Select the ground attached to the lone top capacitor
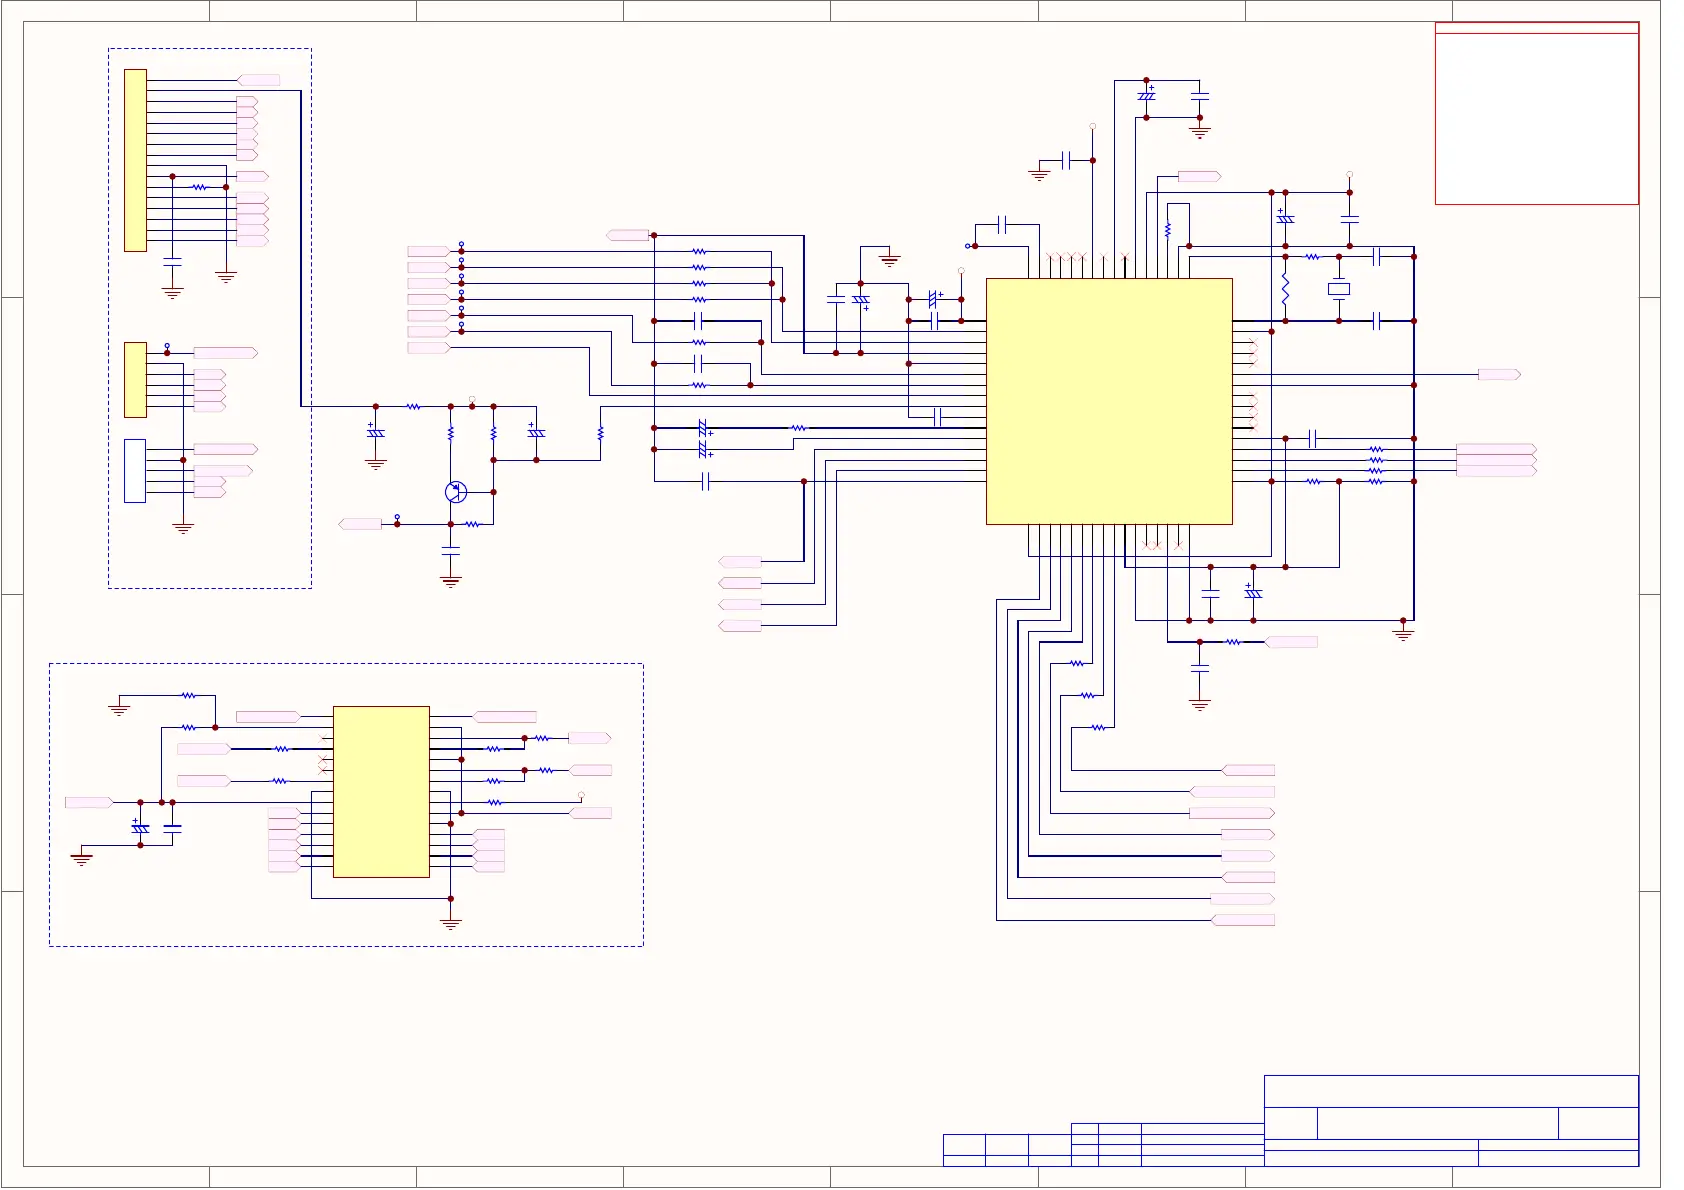The height and width of the screenshot is (1190, 1684). [x=1039, y=175]
